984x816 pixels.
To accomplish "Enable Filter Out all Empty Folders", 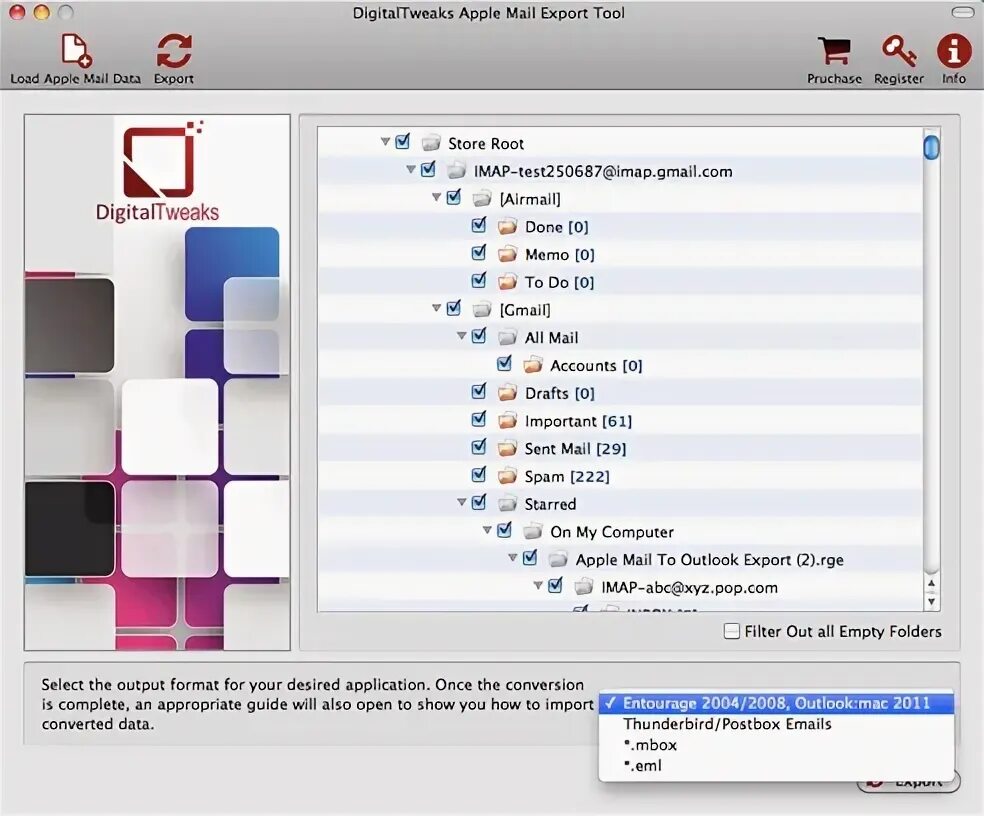I will click(x=732, y=631).
